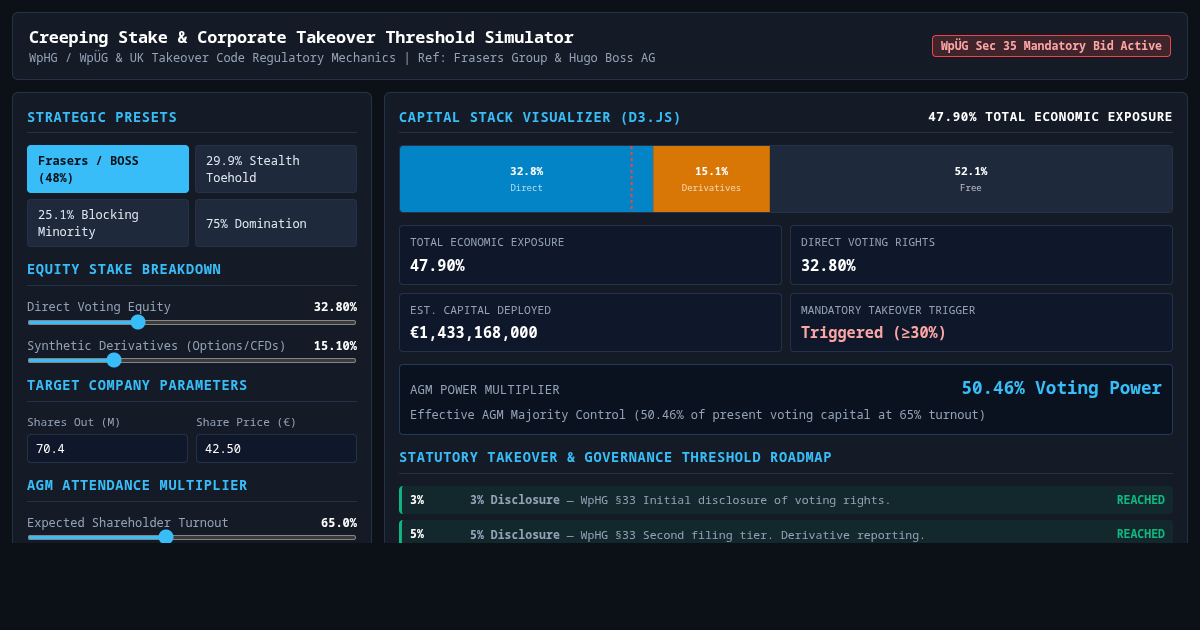Click the 65.0% turnout value

[x=339, y=523]
